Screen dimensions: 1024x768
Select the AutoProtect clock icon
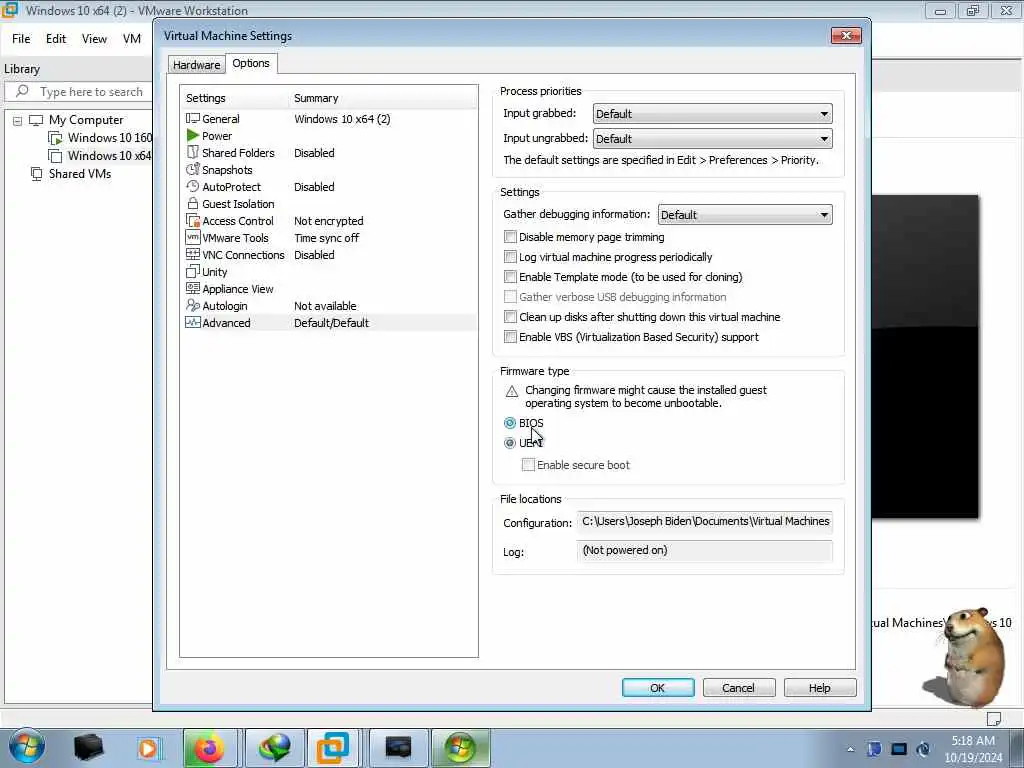coord(193,187)
